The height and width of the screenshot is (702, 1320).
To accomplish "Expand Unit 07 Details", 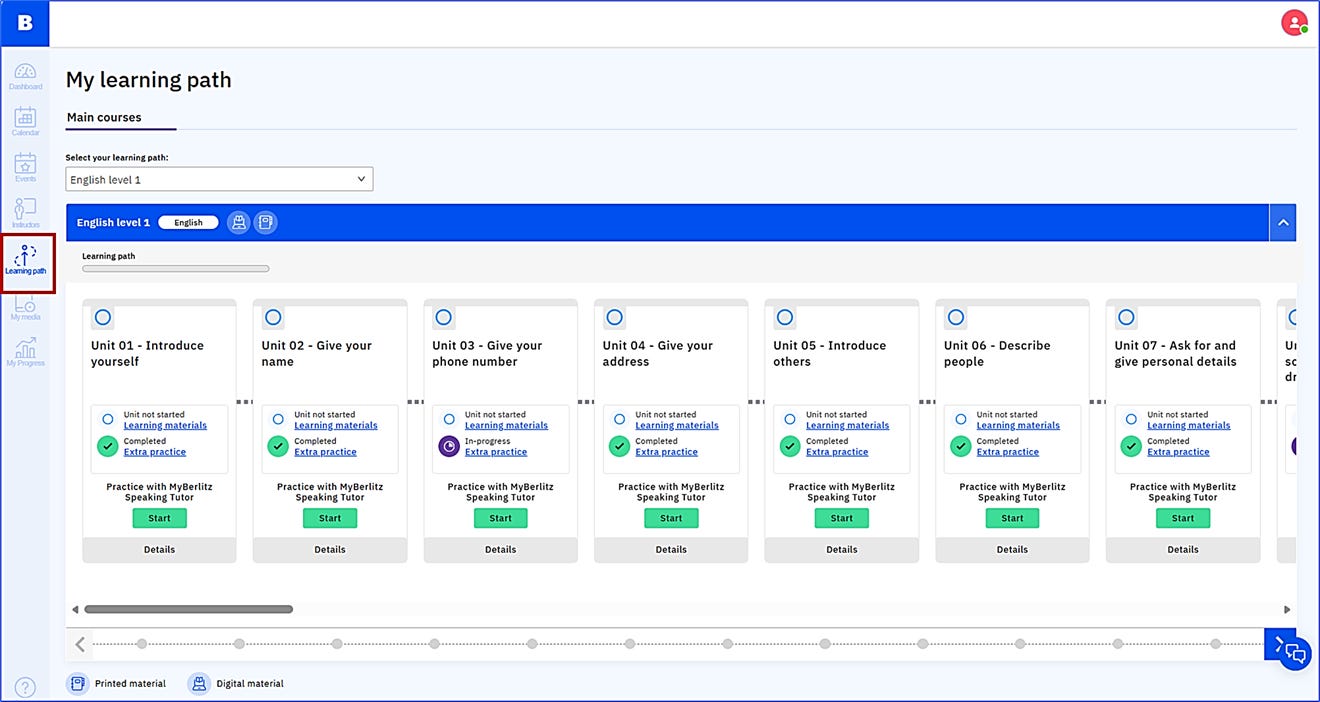I will [1183, 549].
